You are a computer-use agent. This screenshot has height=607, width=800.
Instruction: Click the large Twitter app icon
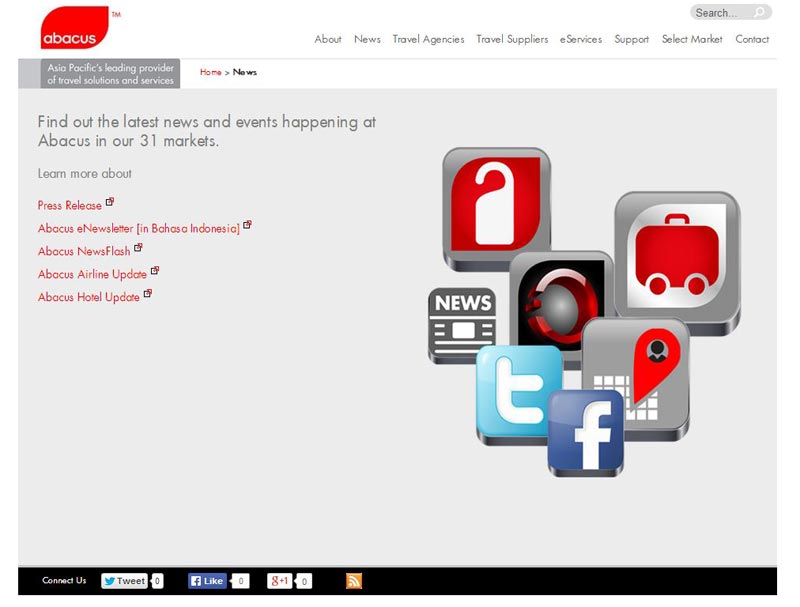pos(517,392)
